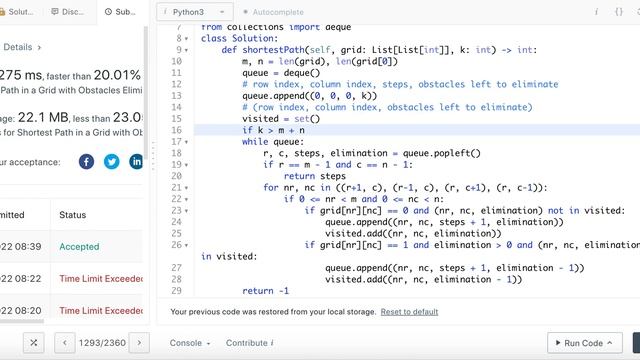The image size is (640, 360).
Task: Click the Run Code button
Action: tap(584, 343)
